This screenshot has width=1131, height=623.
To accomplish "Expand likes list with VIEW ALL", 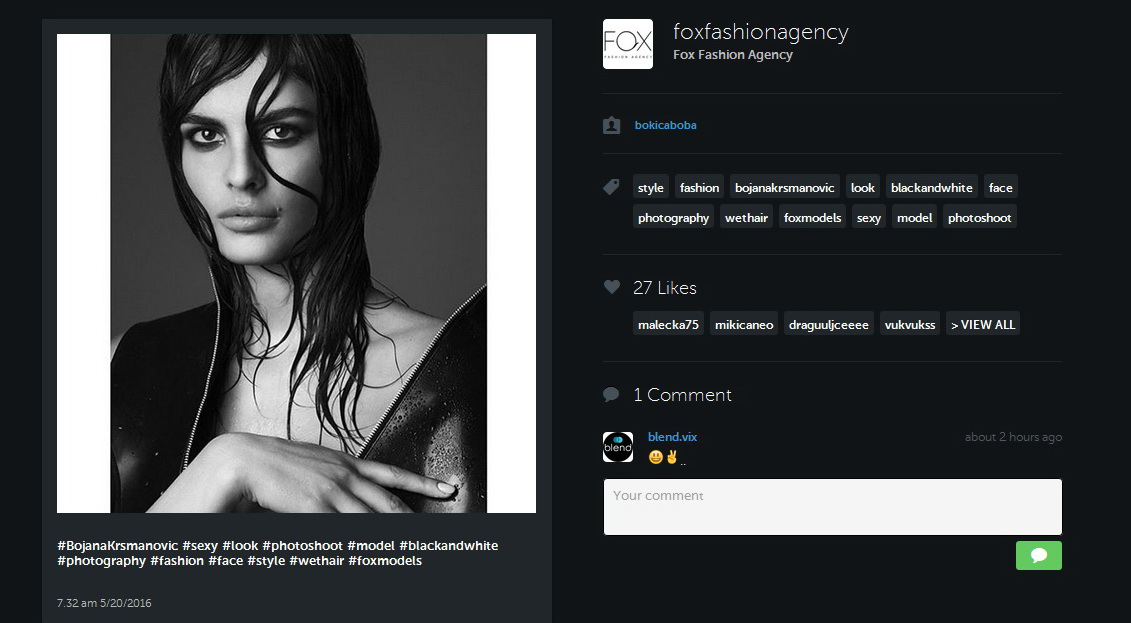I will [x=982, y=324].
